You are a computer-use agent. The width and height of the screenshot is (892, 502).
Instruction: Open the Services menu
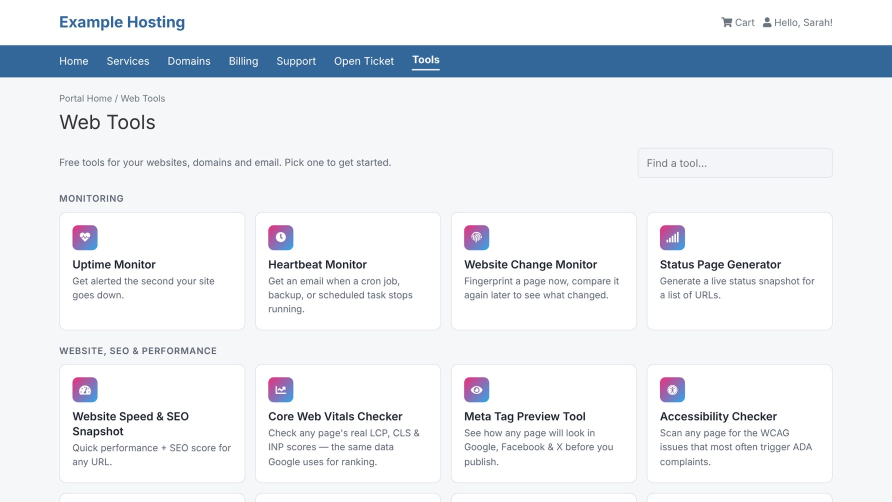[x=128, y=61]
